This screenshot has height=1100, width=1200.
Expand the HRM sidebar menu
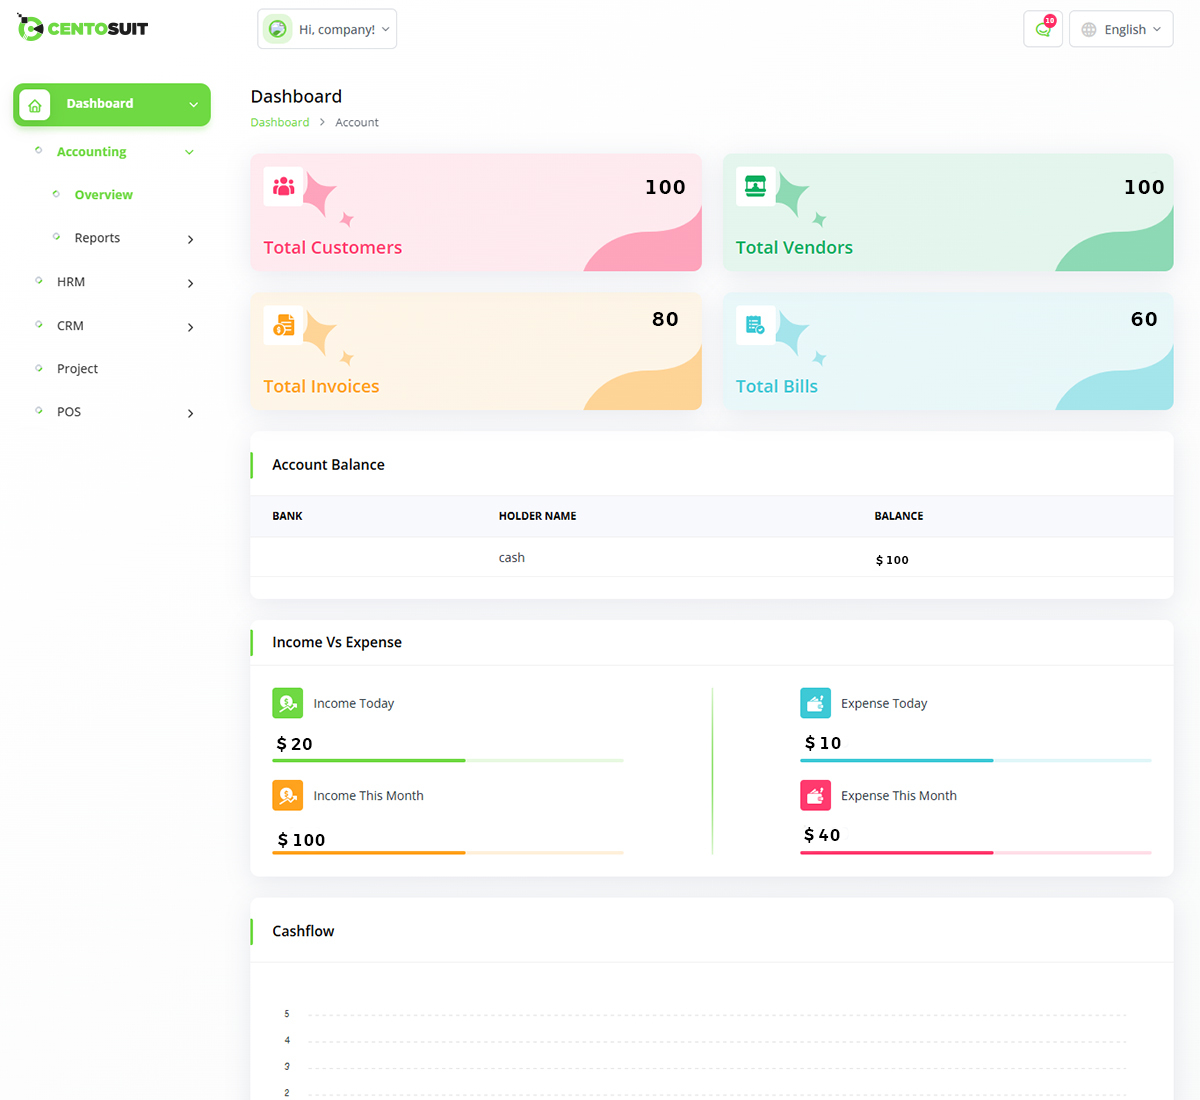[190, 283]
